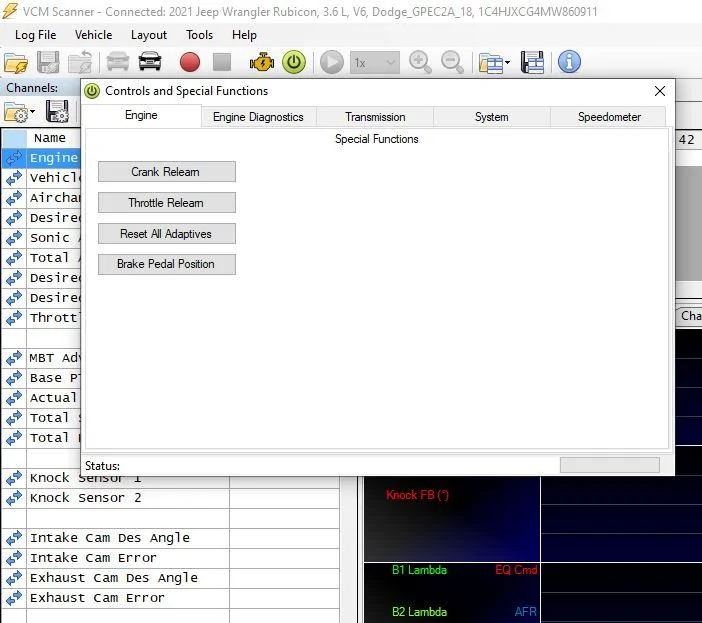Click the Throttle Relearn button
Viewport: 702px width, 623px height.
(167, 203)
